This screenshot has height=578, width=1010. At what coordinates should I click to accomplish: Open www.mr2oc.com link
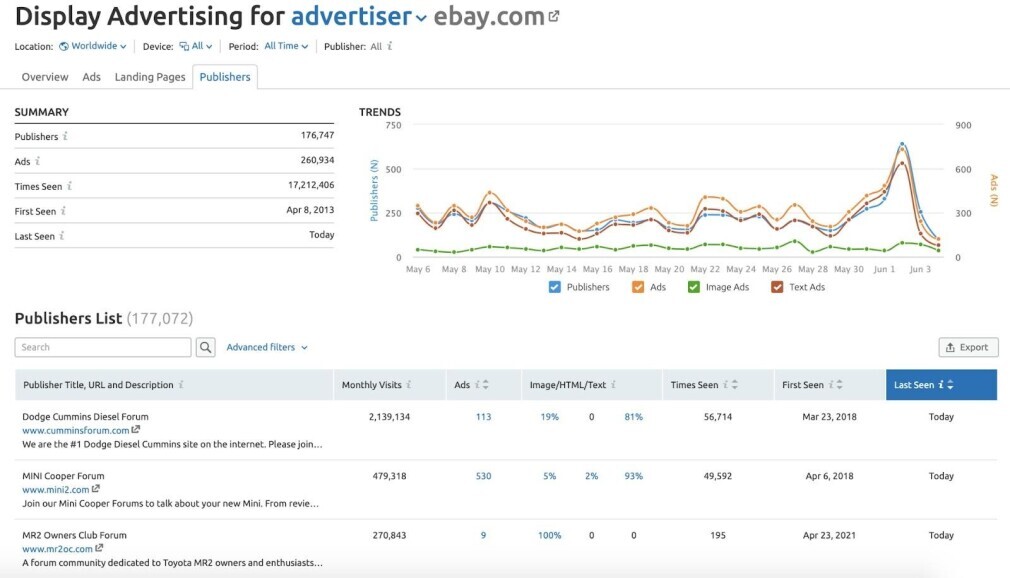57,549
